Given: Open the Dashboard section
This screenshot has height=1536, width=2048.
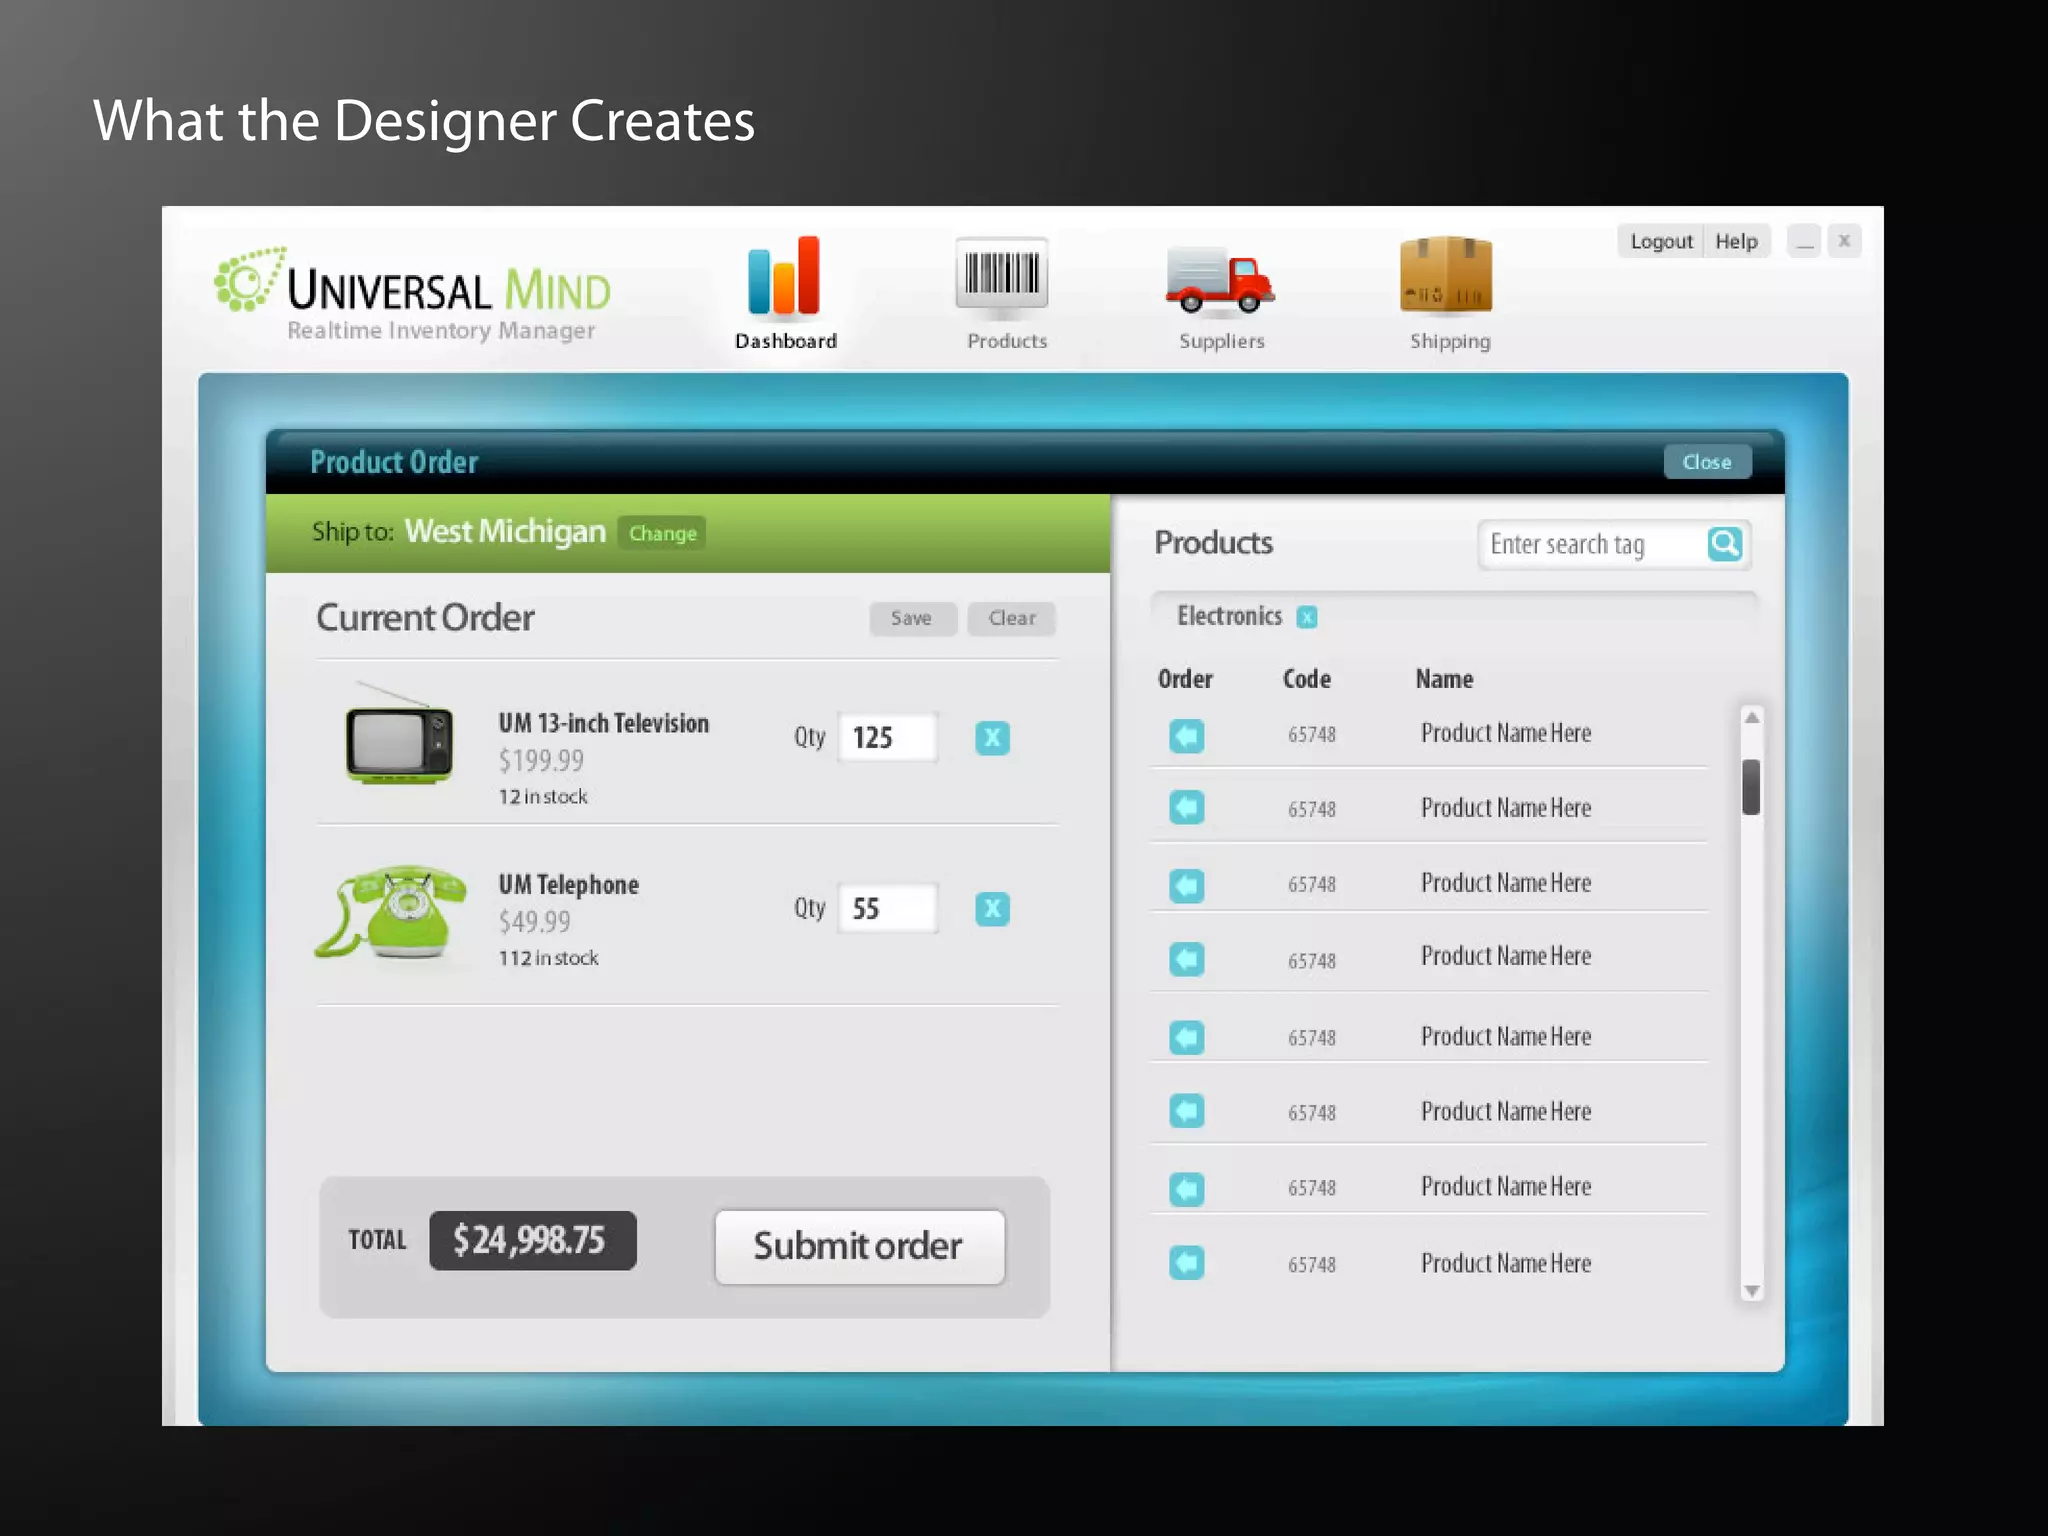Looking at the screenshot, I should tap(785, 294).
